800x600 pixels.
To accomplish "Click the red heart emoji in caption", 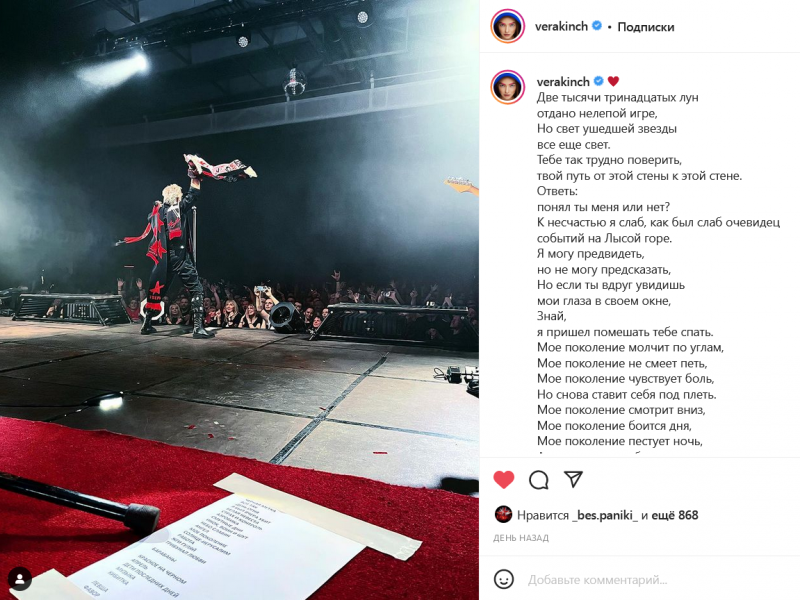I will point(613,81).
